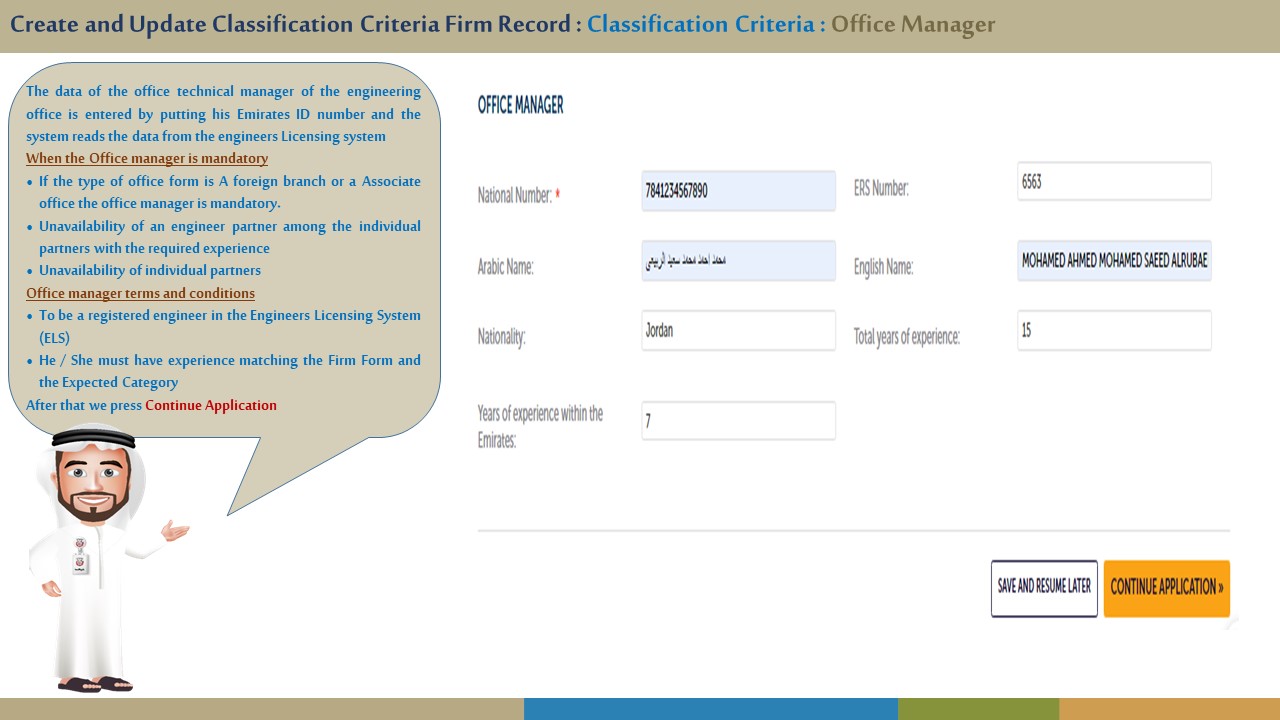Click the Total years of experience field

tap(1114, 331)
